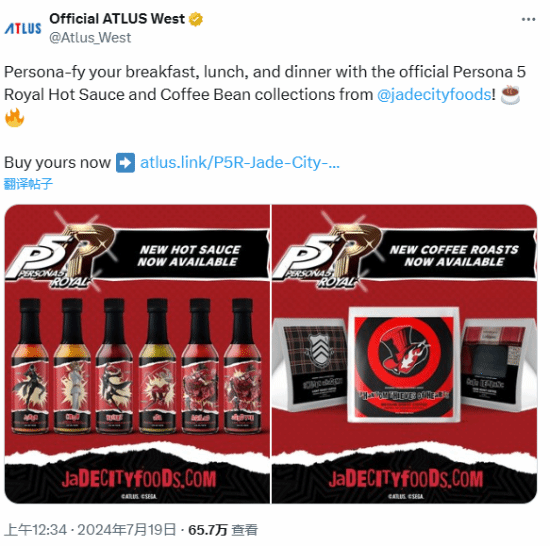Open the Official ATLUS West profile name
This screenshot has width=550, height=546.
pyautogui.click(x=117, y=19)
